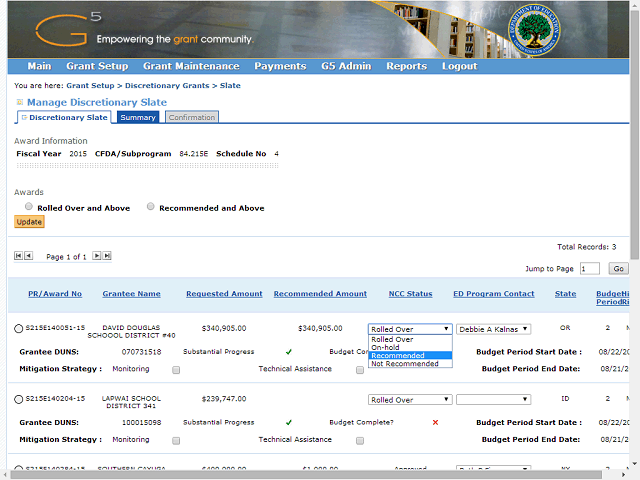The height and width of the screenshot is (480, 640).
Task: Click Discretionary Grants breadcrumb link
Action: [x=167, y=86]
